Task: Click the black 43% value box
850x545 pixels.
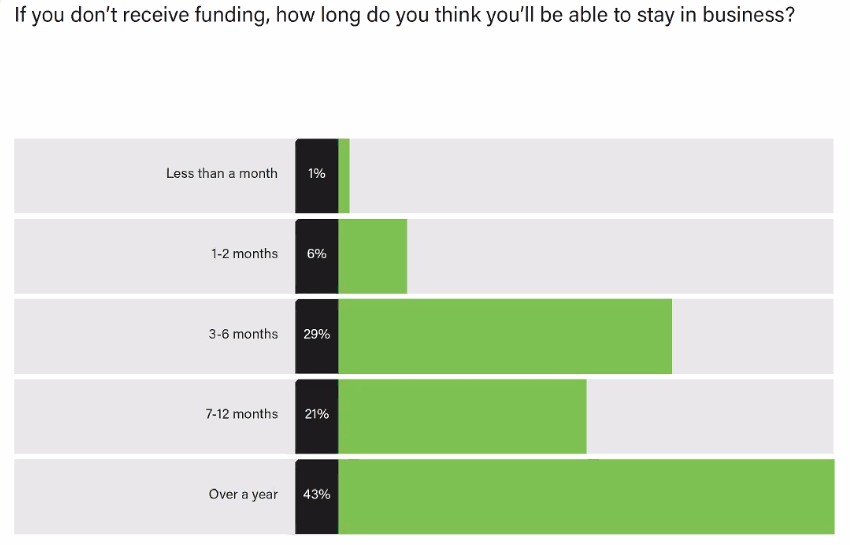Action: point(317,497)
